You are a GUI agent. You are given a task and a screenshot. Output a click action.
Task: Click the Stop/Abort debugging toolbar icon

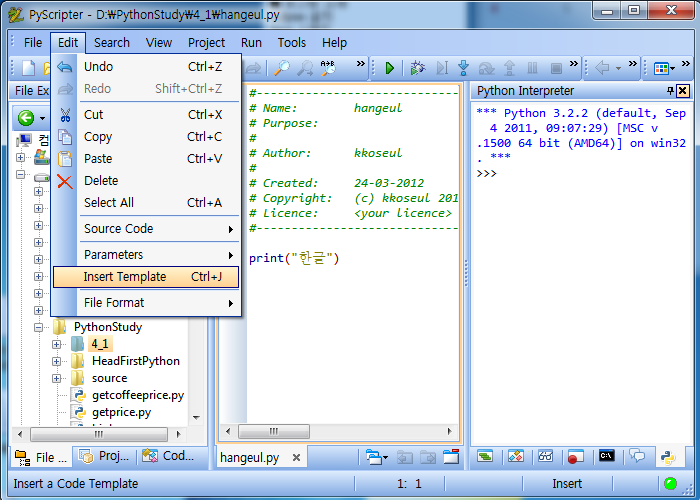coord(556,68)
